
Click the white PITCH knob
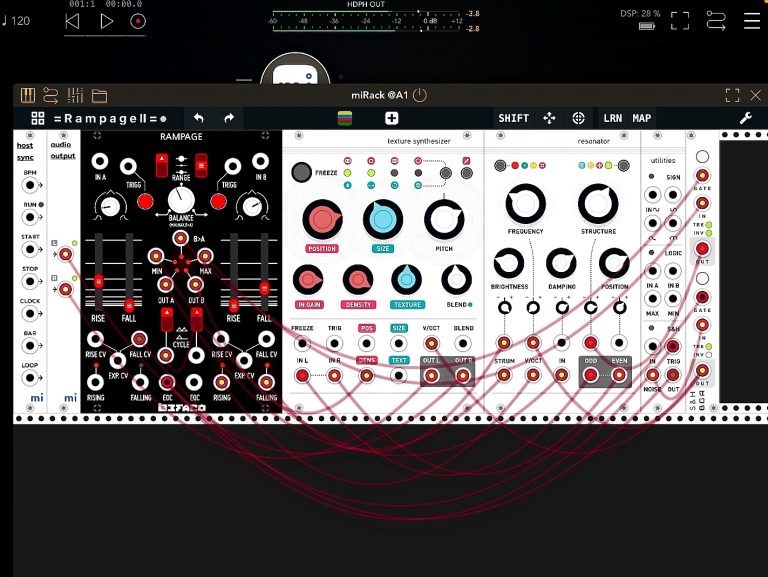tap(444, 219)
